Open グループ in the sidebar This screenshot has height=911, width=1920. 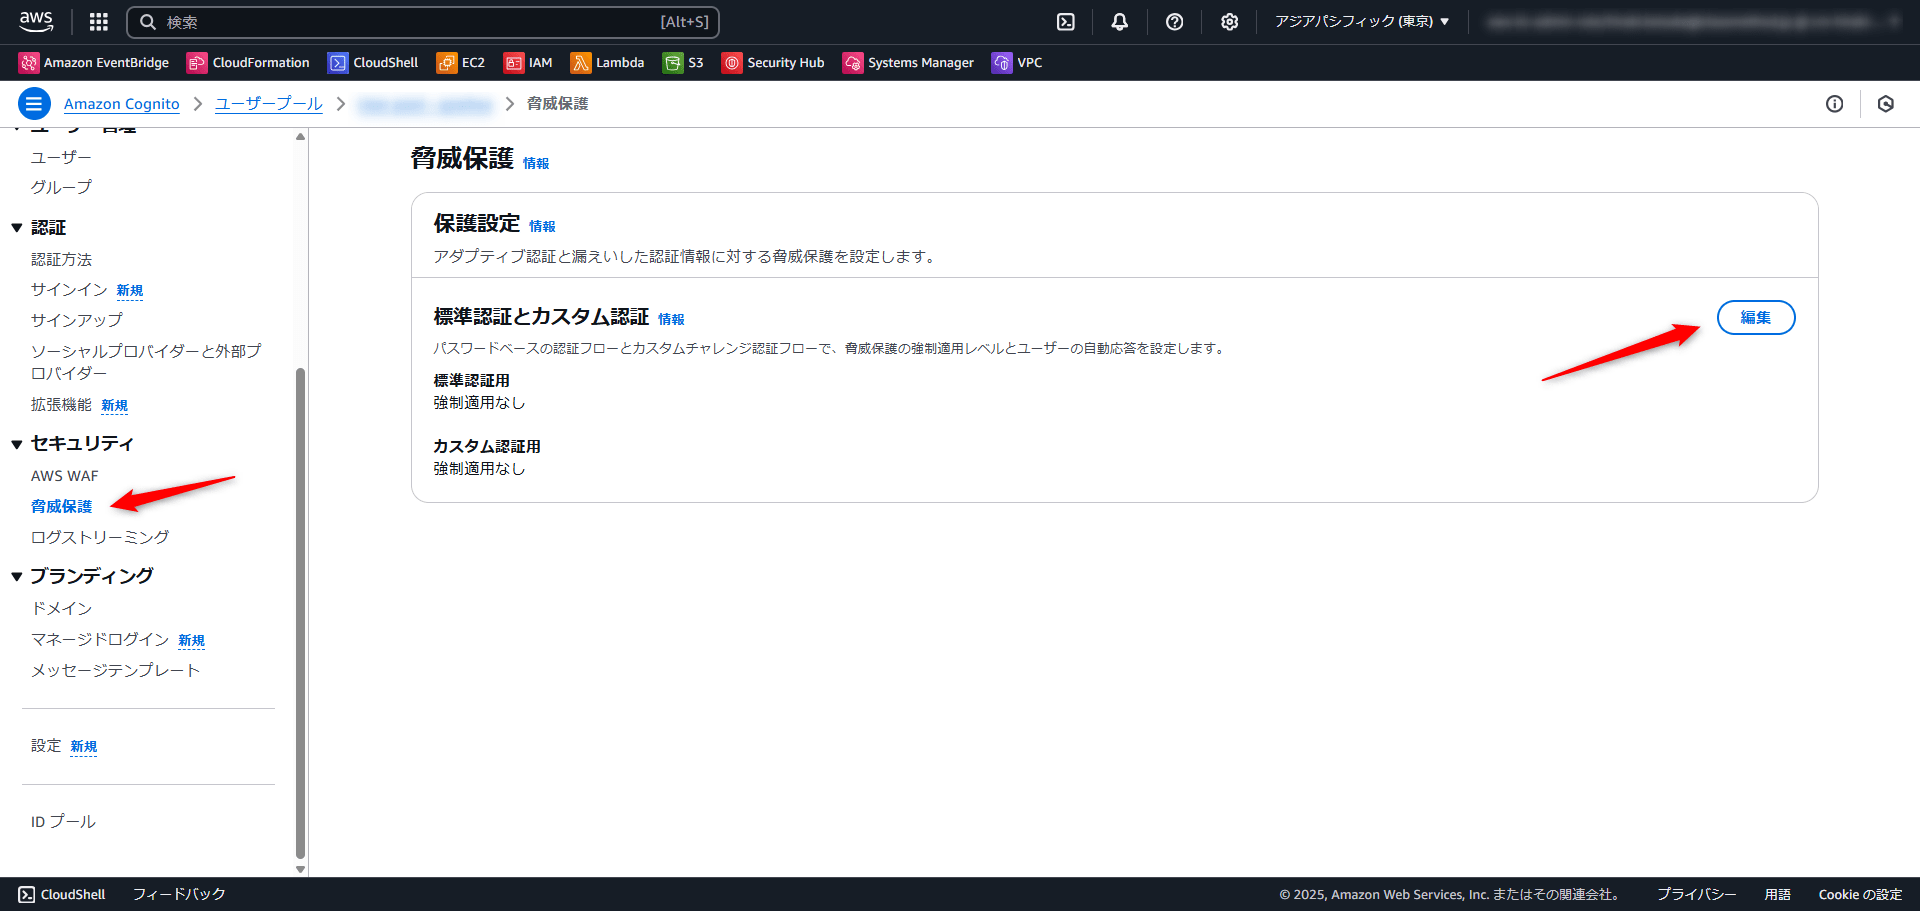(61, 187)
